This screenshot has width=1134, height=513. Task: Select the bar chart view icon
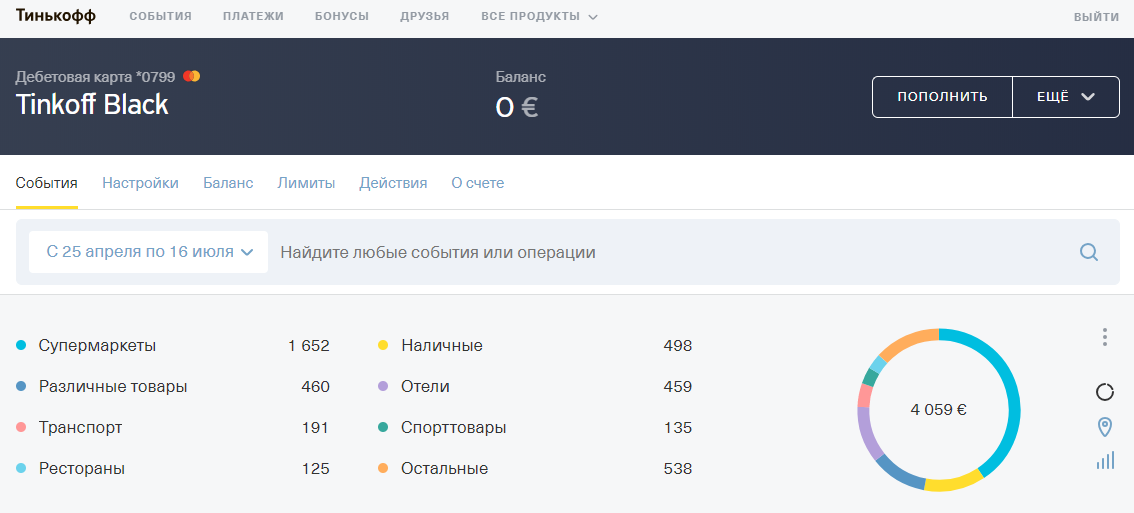point(1105,460)
